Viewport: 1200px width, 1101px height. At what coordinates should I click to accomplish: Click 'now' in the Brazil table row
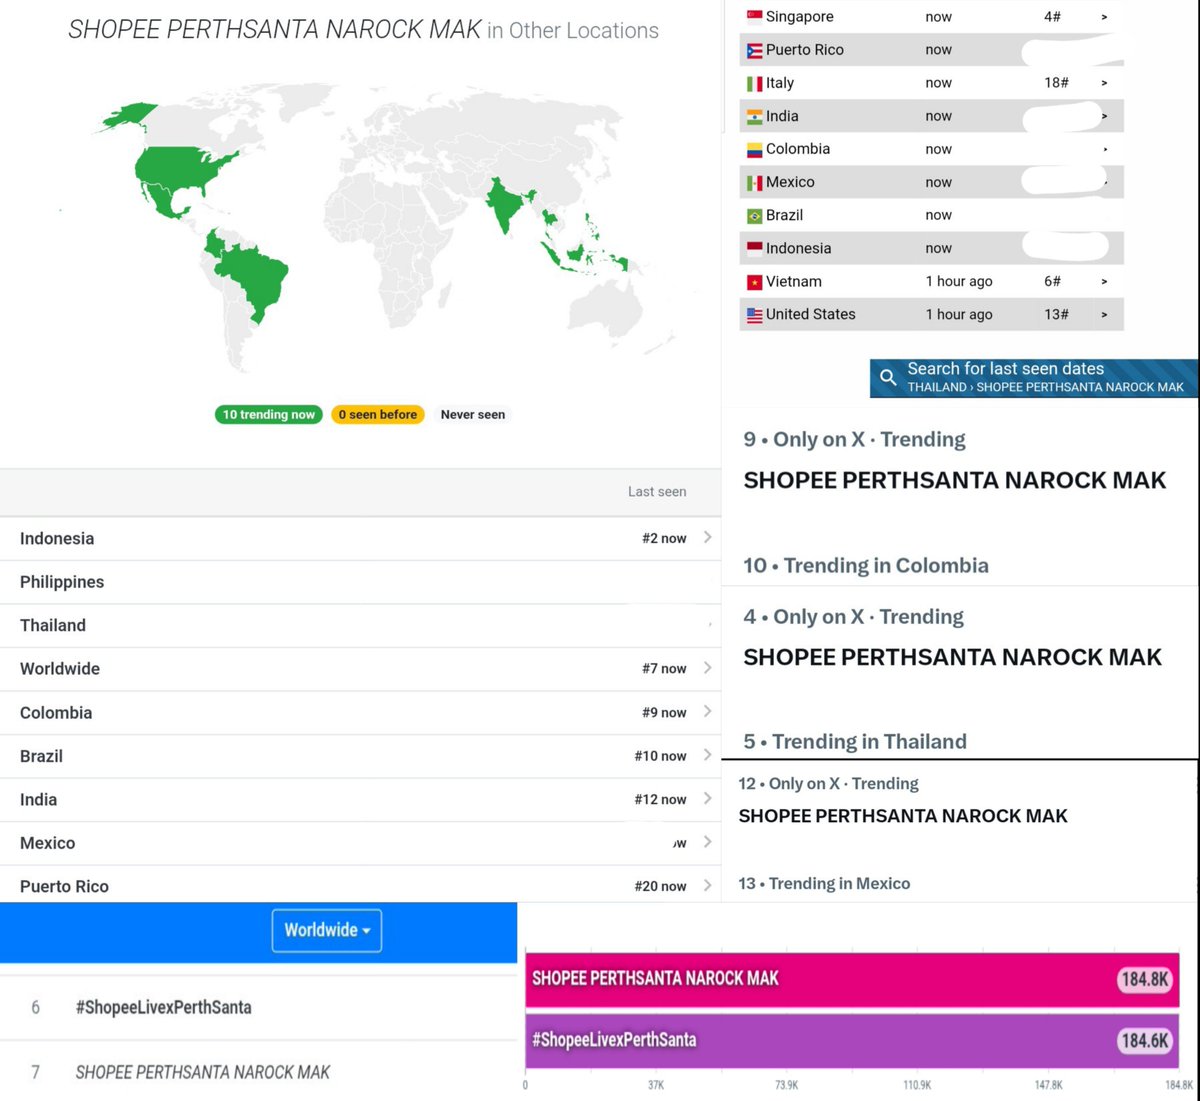938,215
